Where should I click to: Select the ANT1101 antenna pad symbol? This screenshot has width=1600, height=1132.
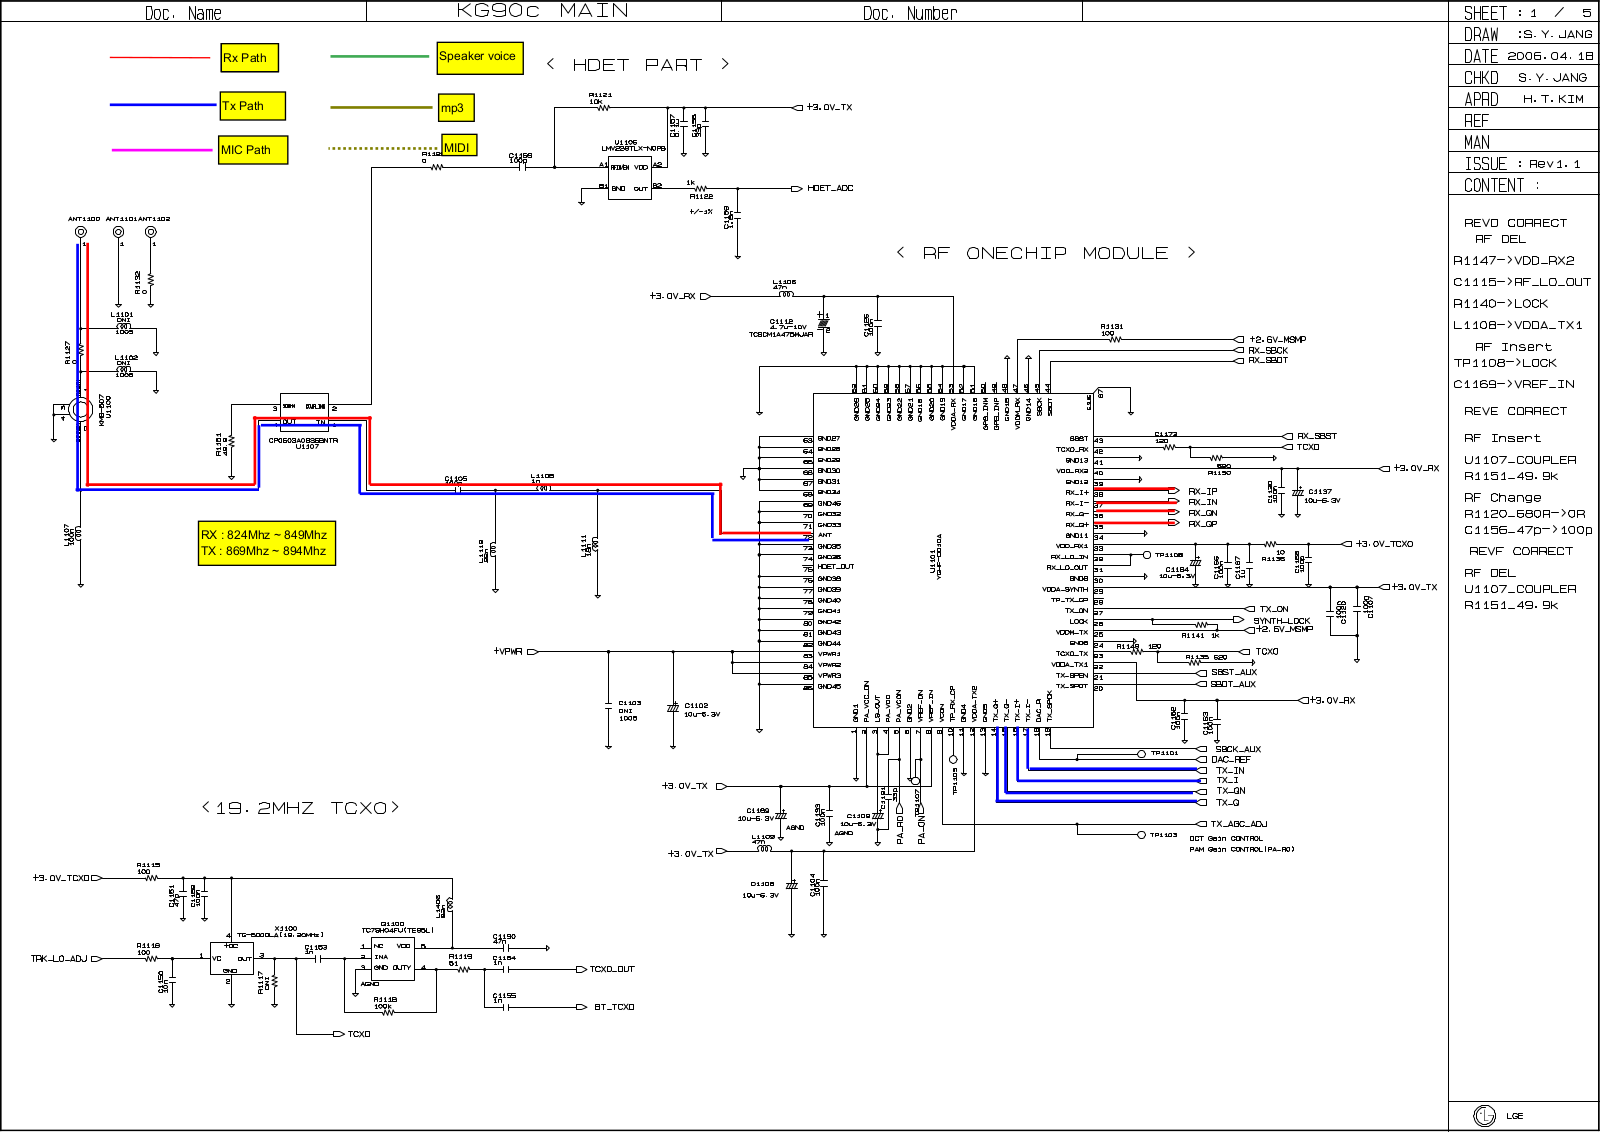[118, 232]
